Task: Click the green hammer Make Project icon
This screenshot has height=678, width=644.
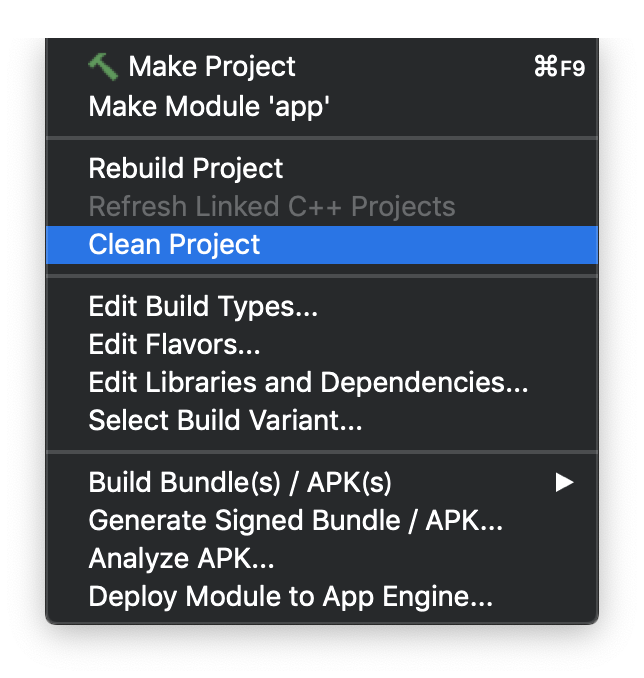Action: tap(103, 67)
